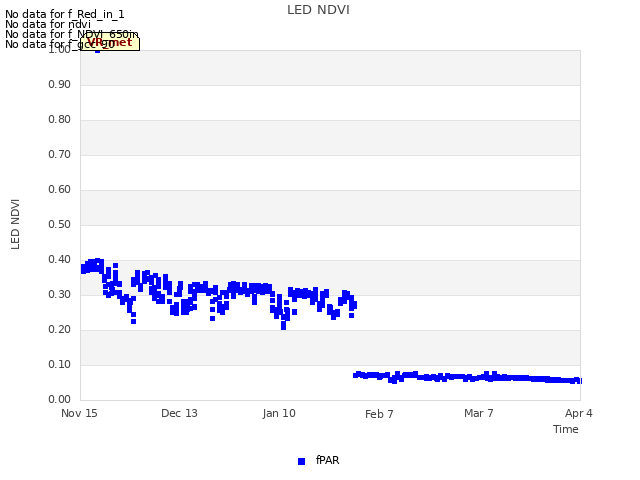Click the outlier data point at 1.00

point(98,51)
